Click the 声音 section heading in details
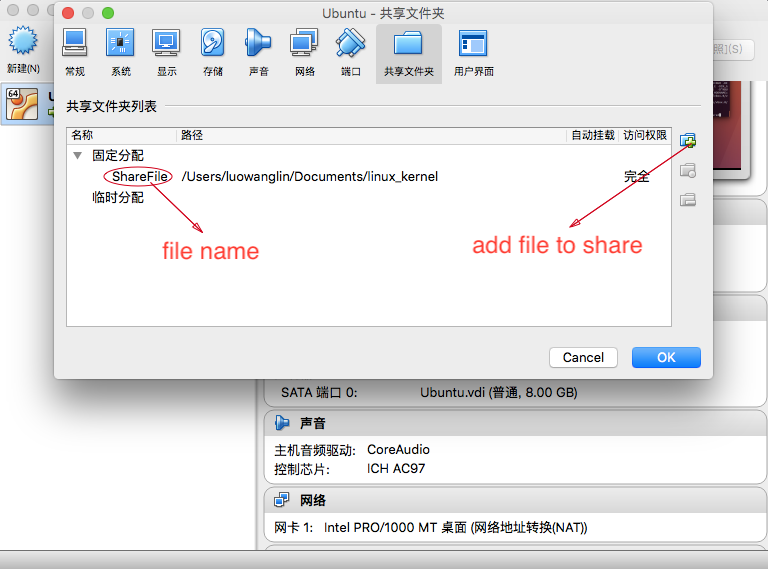 [313, 423]
